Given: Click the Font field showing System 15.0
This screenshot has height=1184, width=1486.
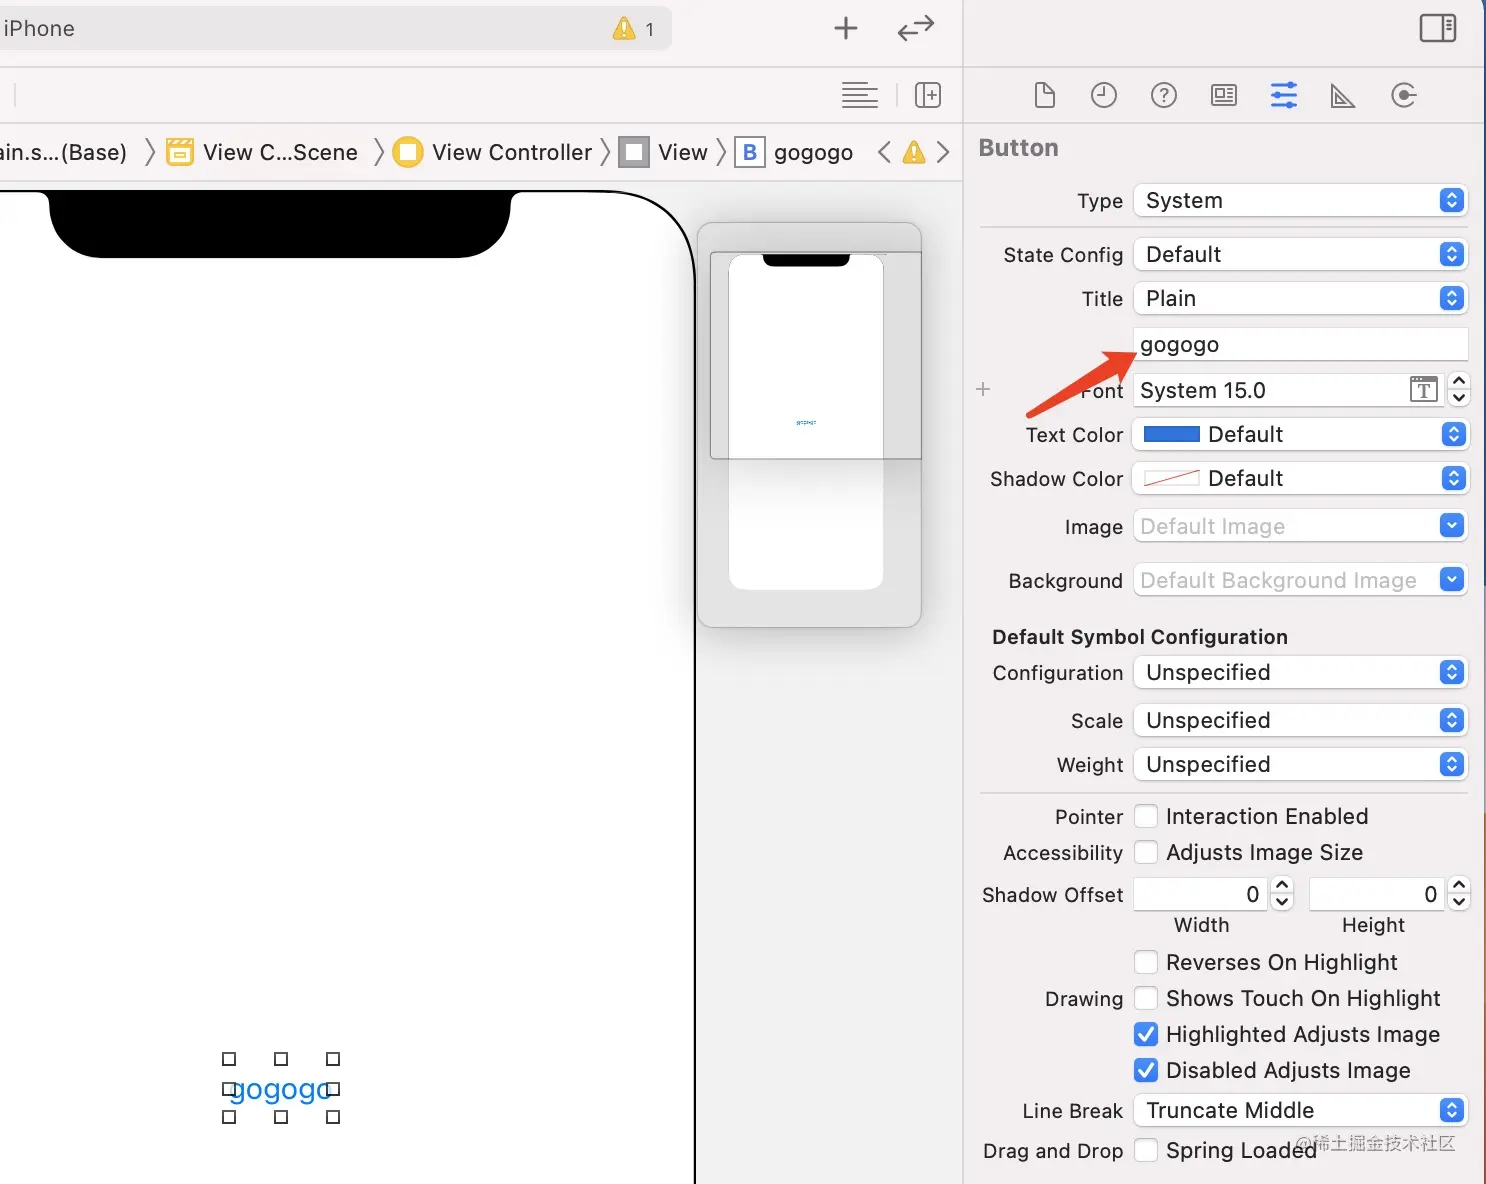Looking at the screenshot, I should (1270, 390).
